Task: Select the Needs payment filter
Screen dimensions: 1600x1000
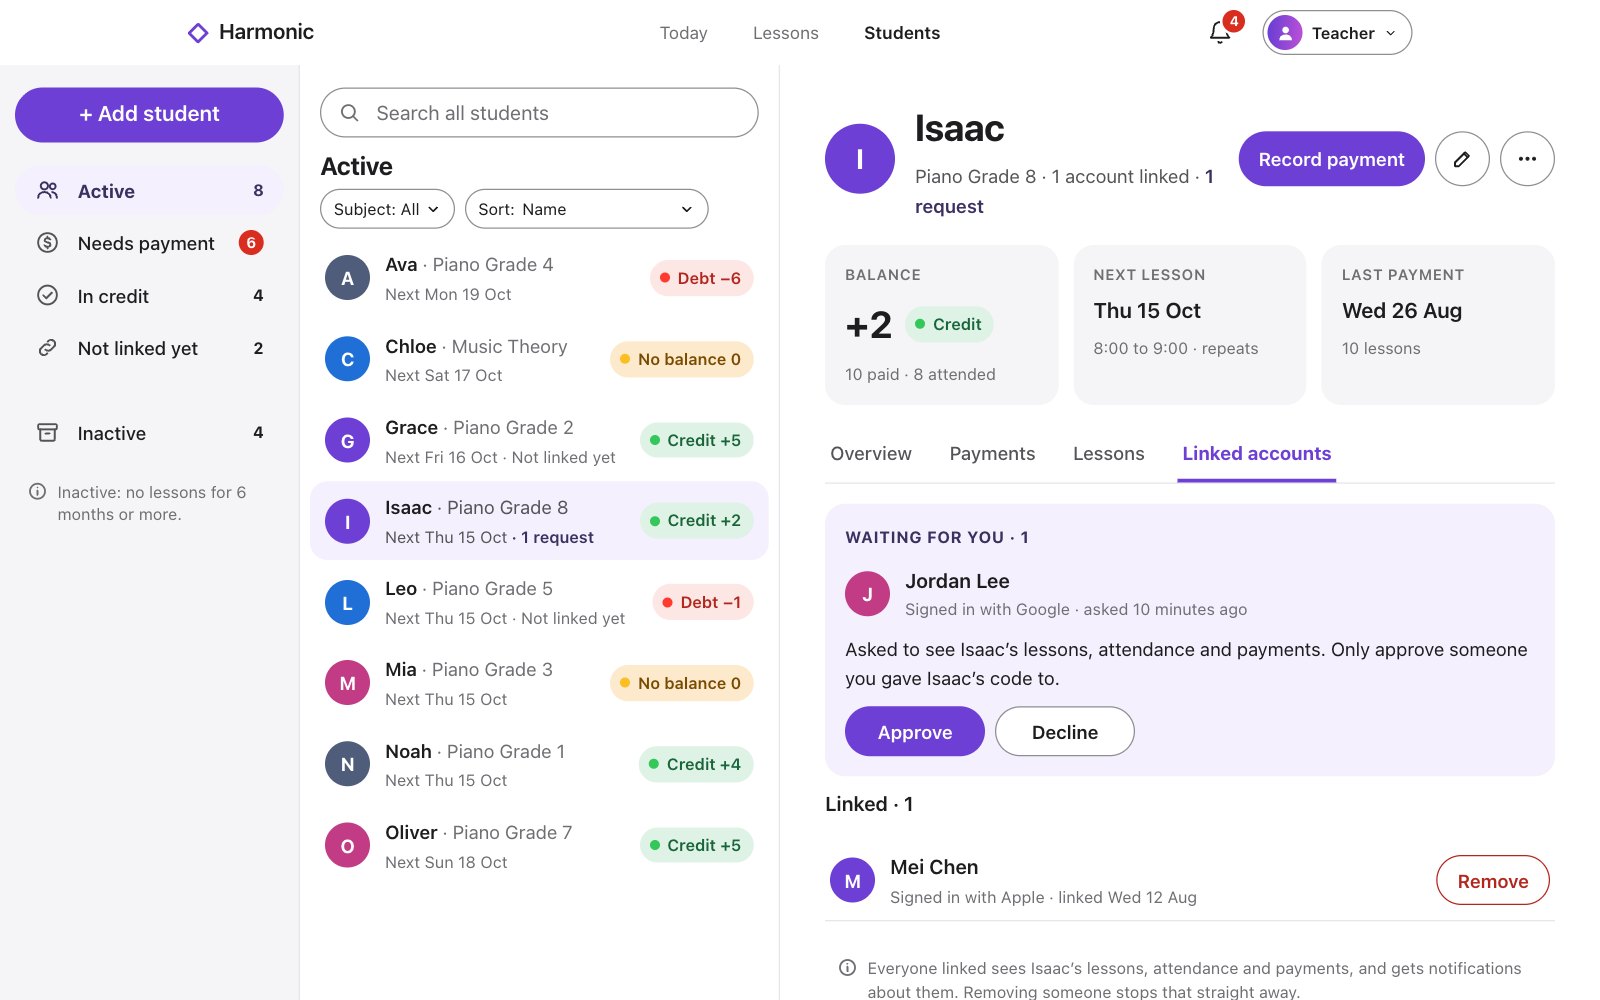Action: (149, 243)
